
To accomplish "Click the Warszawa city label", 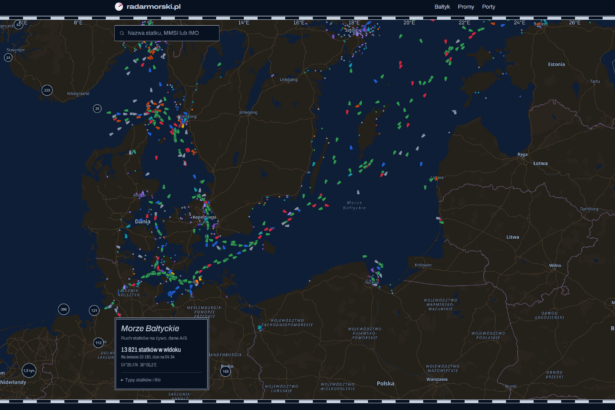I will pos(437,379).
